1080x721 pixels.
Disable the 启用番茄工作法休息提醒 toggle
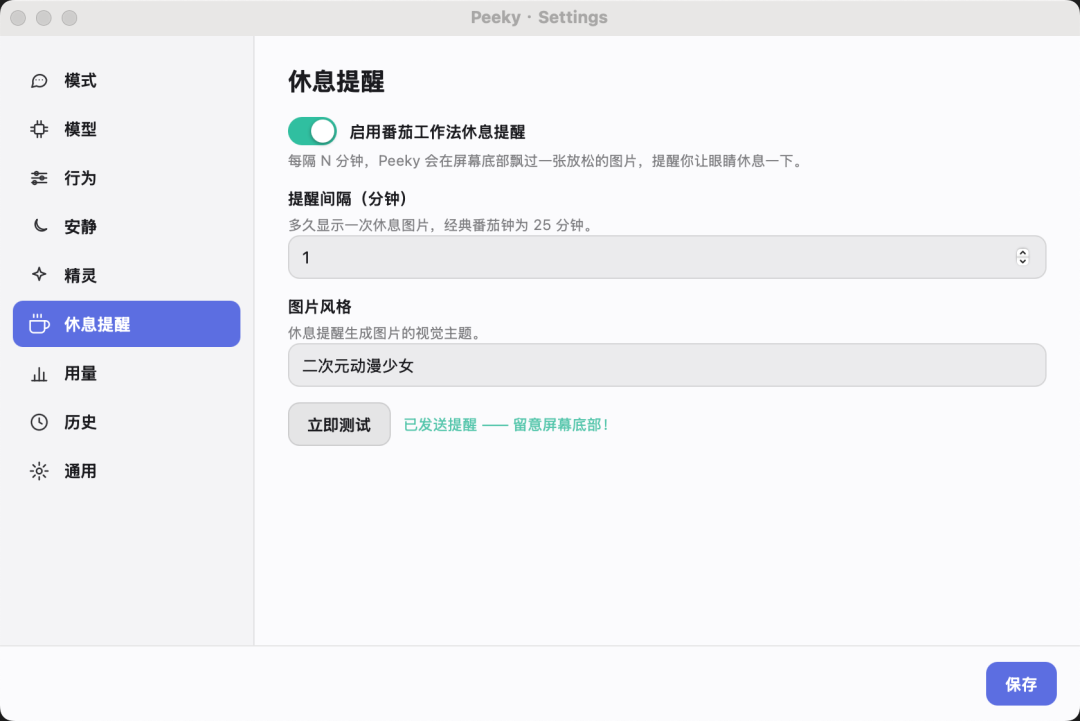point(312,131)
